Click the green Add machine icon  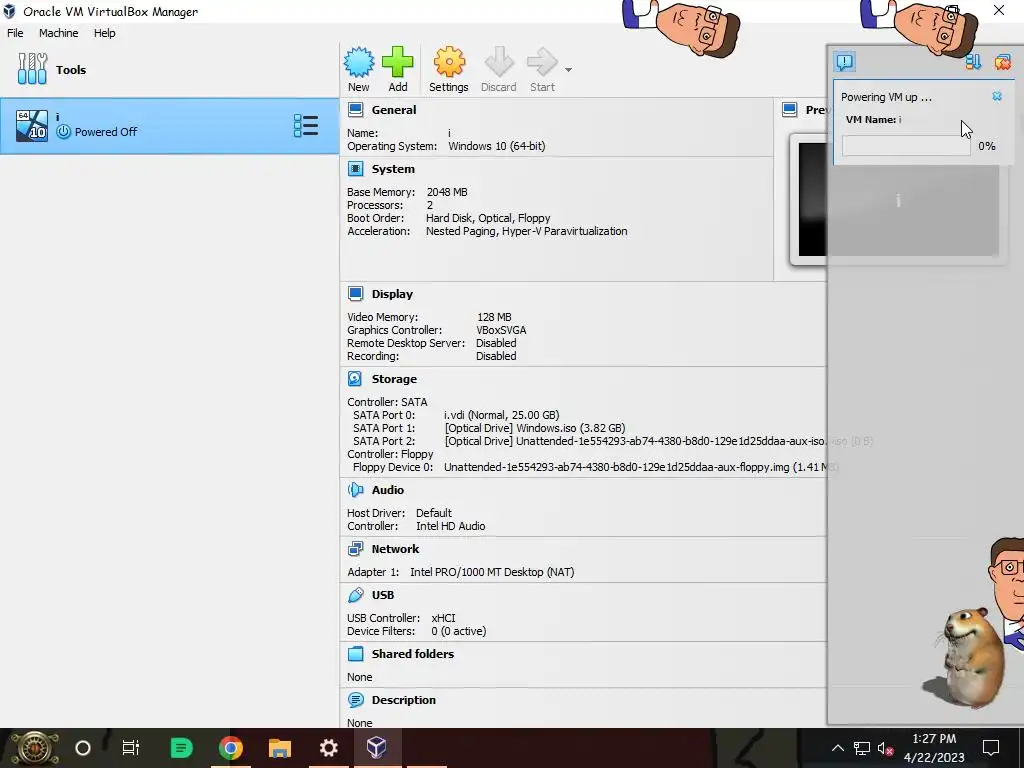pos(398,63)
